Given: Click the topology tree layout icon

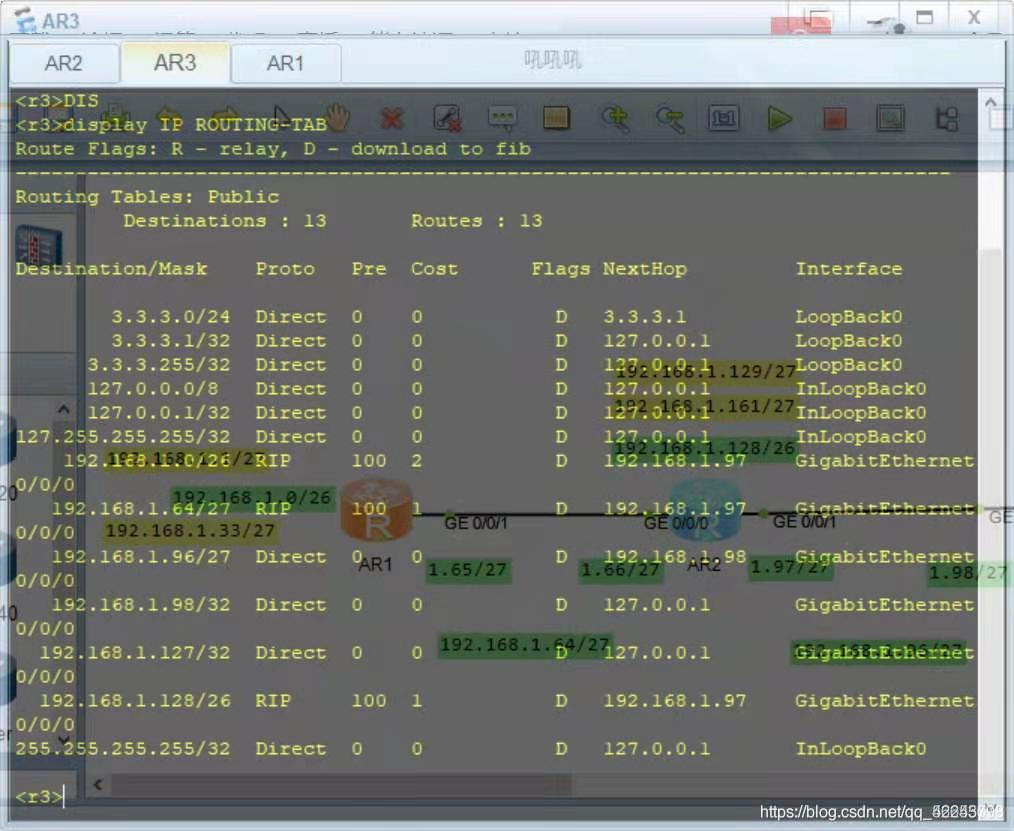Looking at the screenshot, I should tap(947, 118).
